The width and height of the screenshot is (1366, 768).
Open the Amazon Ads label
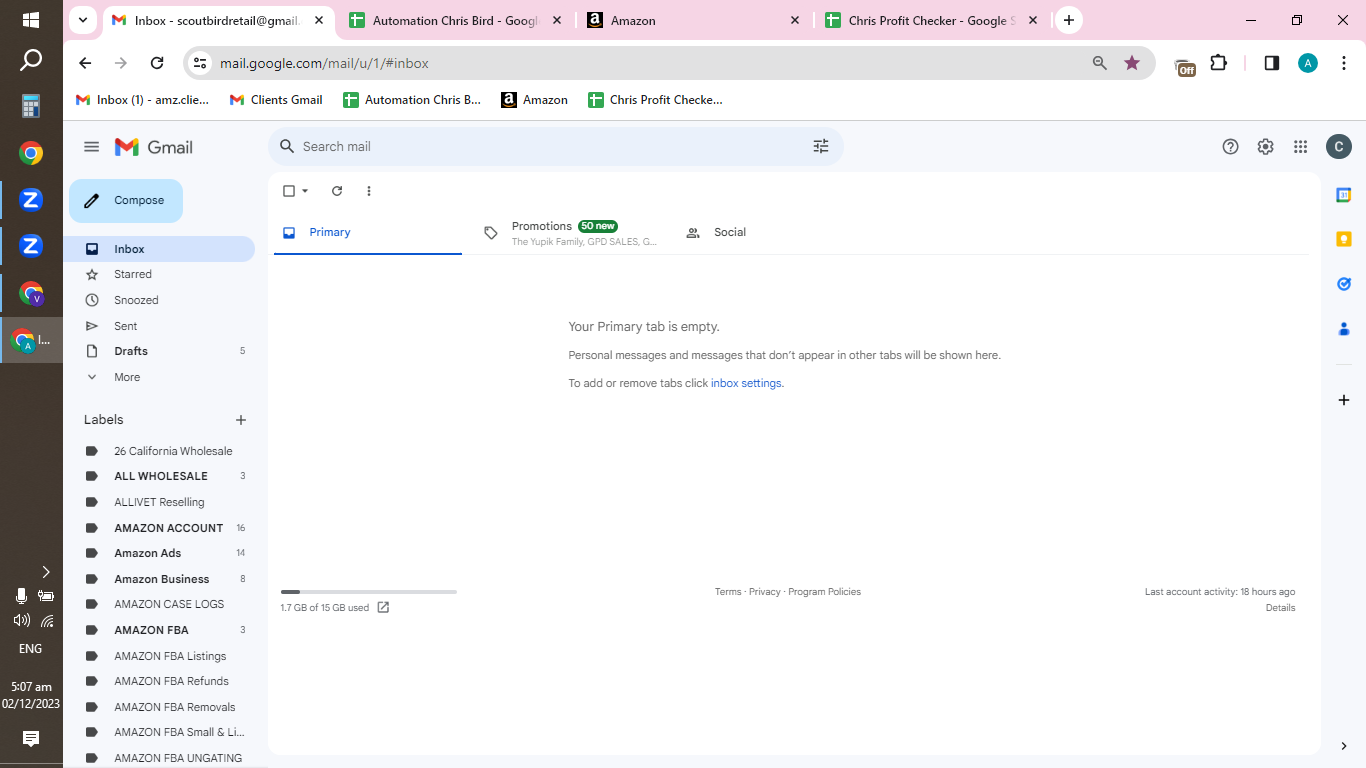click(161, 553)
